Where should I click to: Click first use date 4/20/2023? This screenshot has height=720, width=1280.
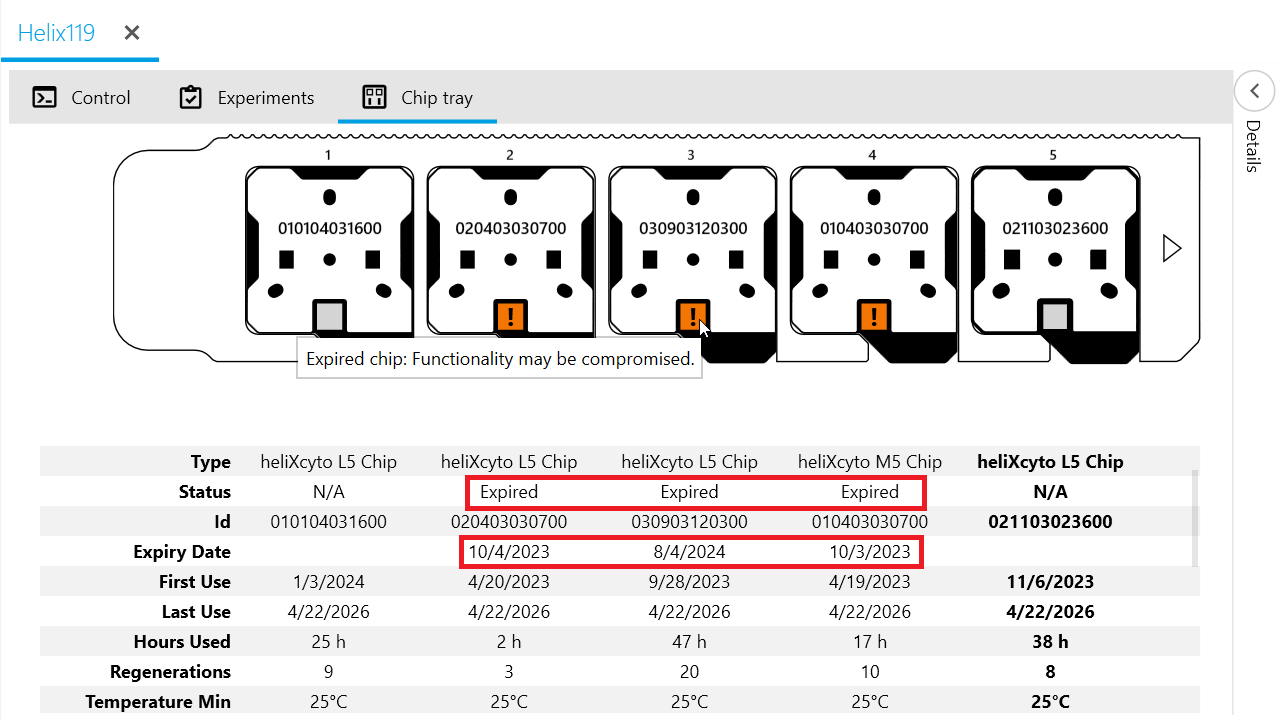[509, 582]
